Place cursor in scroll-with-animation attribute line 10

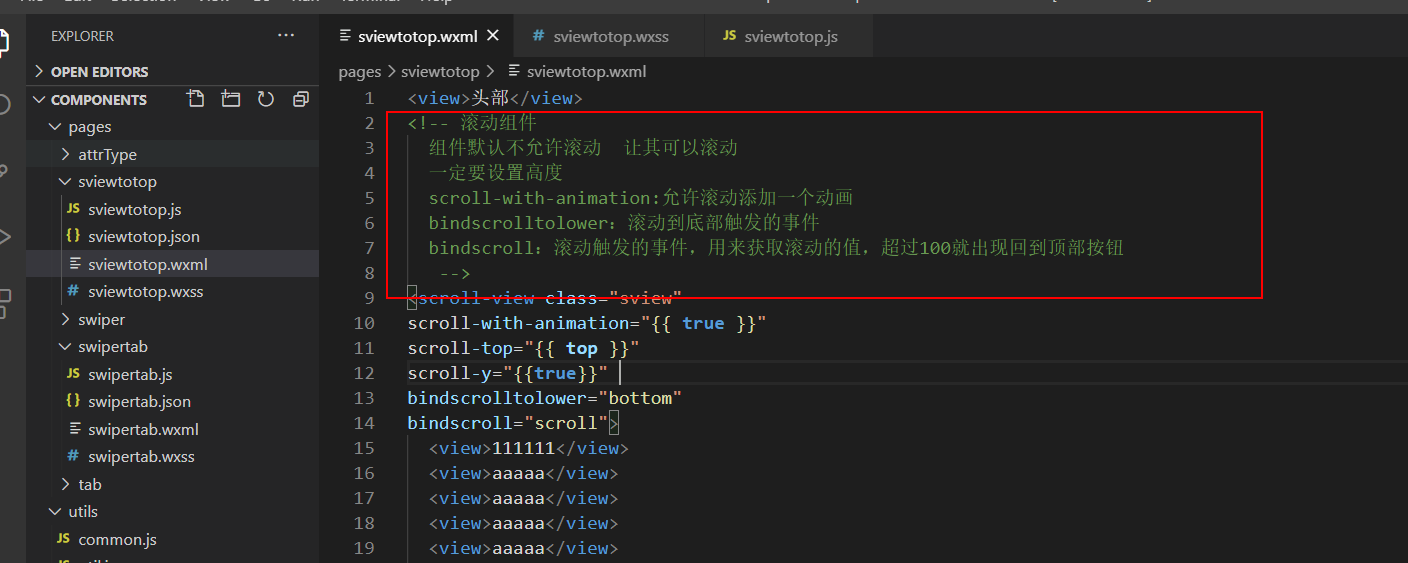pyautogui.click(x=587, y=323)
